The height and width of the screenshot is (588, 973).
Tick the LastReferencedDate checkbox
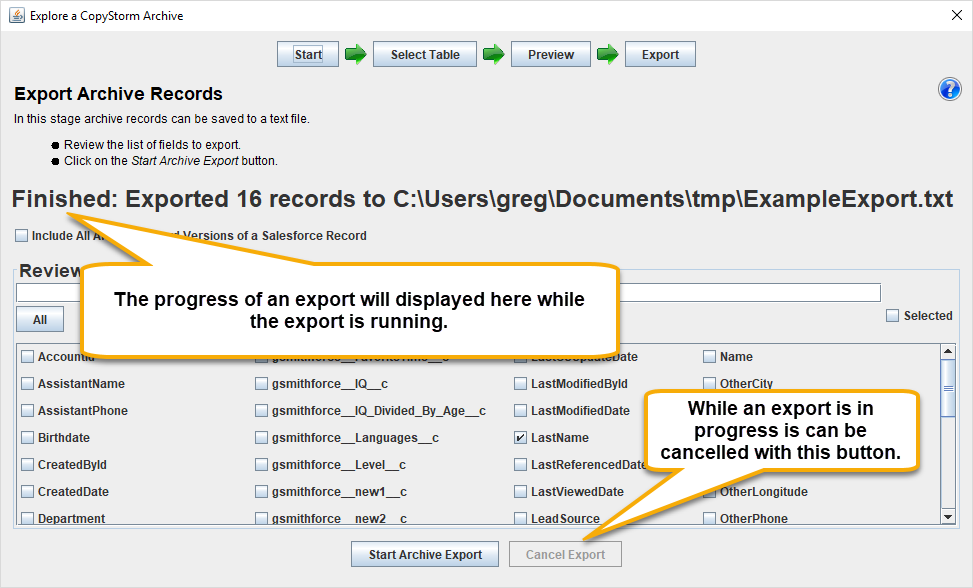(521, 465)
